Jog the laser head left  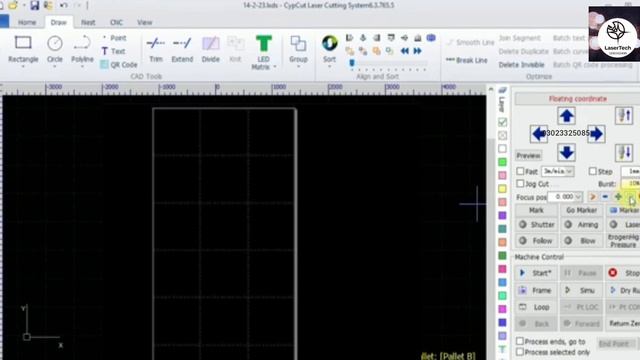click(x=538, y=134)
